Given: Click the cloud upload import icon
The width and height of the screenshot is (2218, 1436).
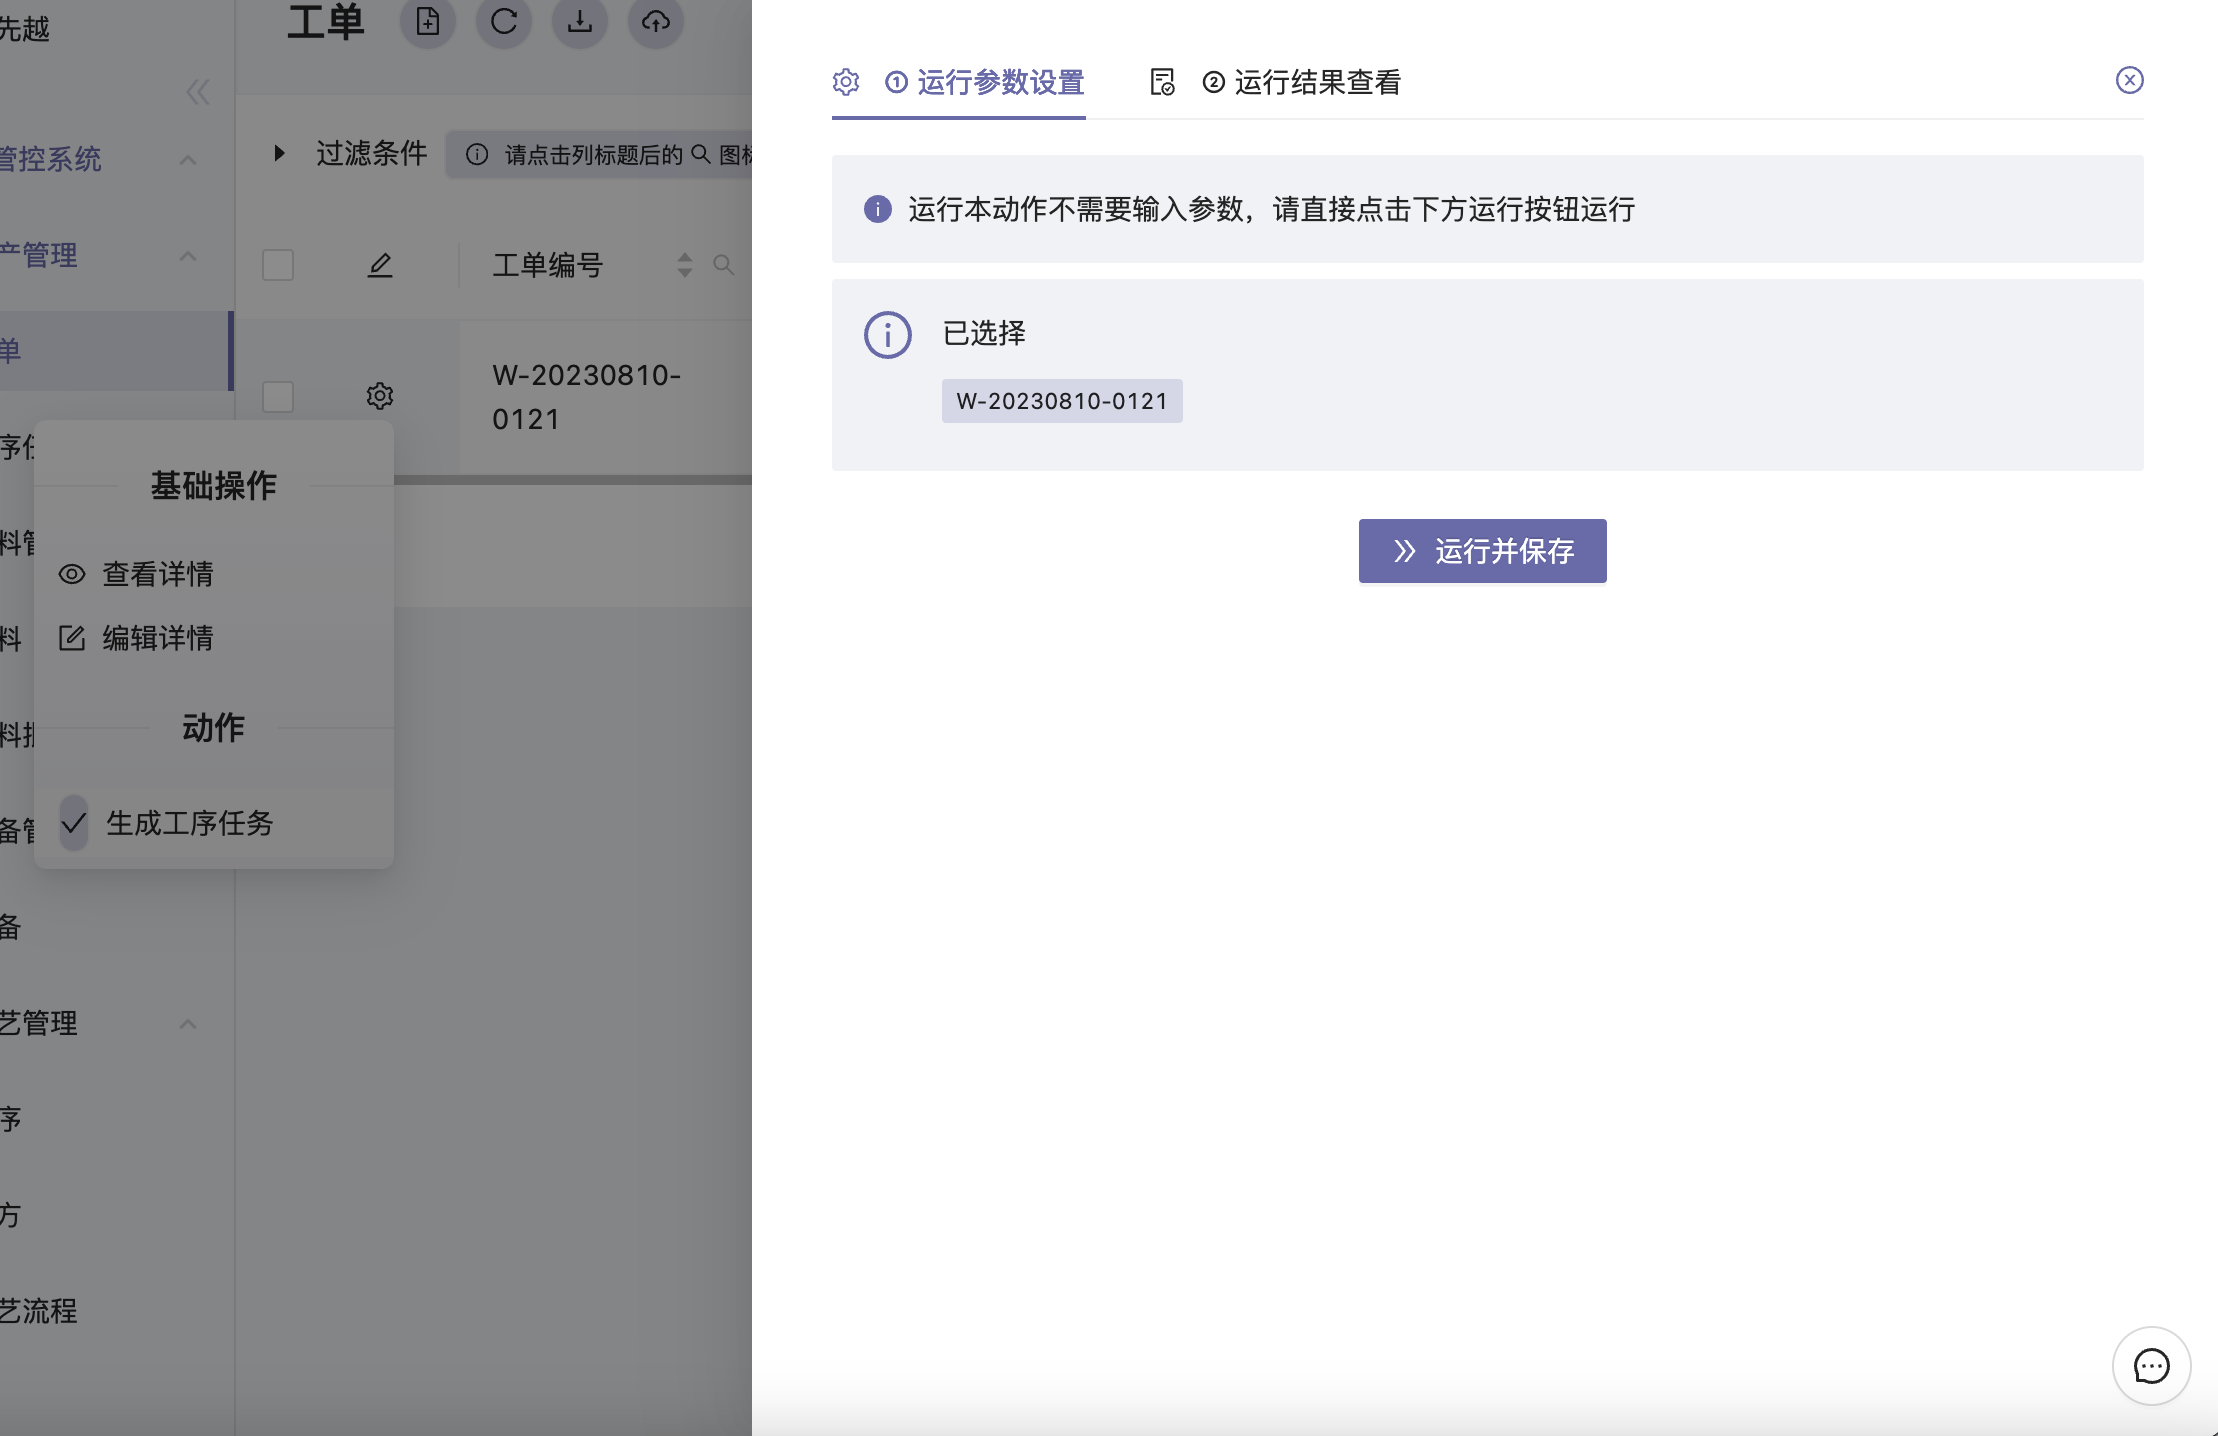Looking at the screenshot, I should tap(656, 21).
